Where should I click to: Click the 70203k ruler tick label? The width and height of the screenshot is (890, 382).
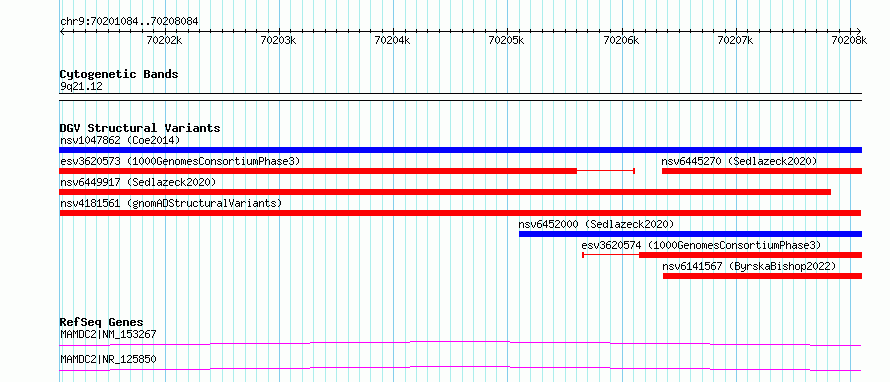coord(278,40)
